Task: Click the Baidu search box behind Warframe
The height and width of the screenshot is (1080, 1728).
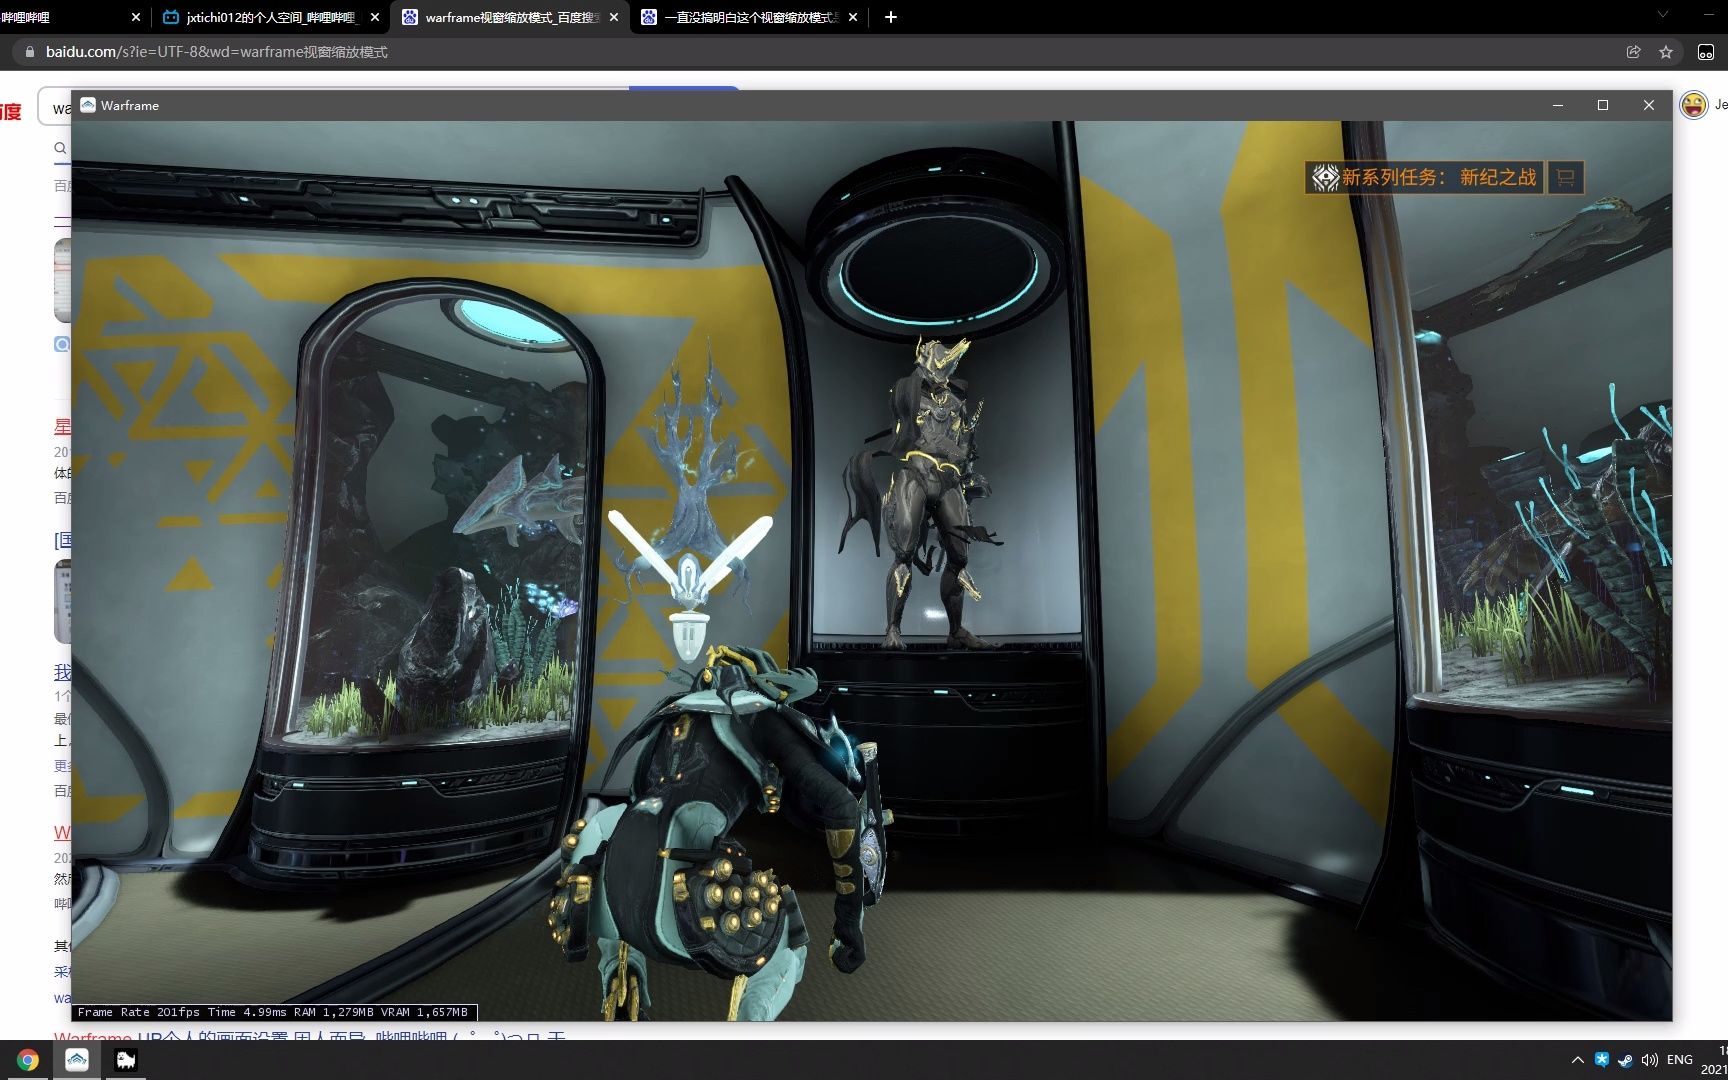Action: (x=56, y=108)
